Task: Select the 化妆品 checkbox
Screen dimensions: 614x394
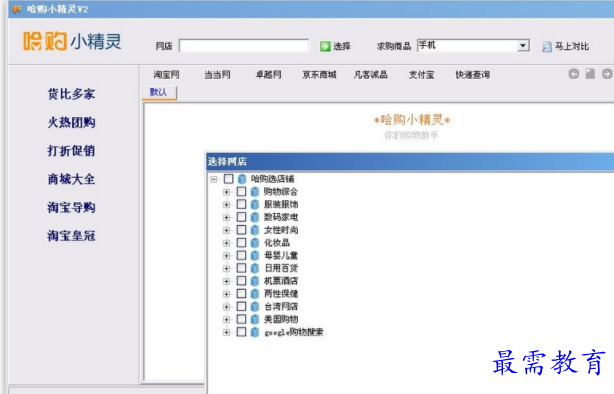Action: [241, 243]
